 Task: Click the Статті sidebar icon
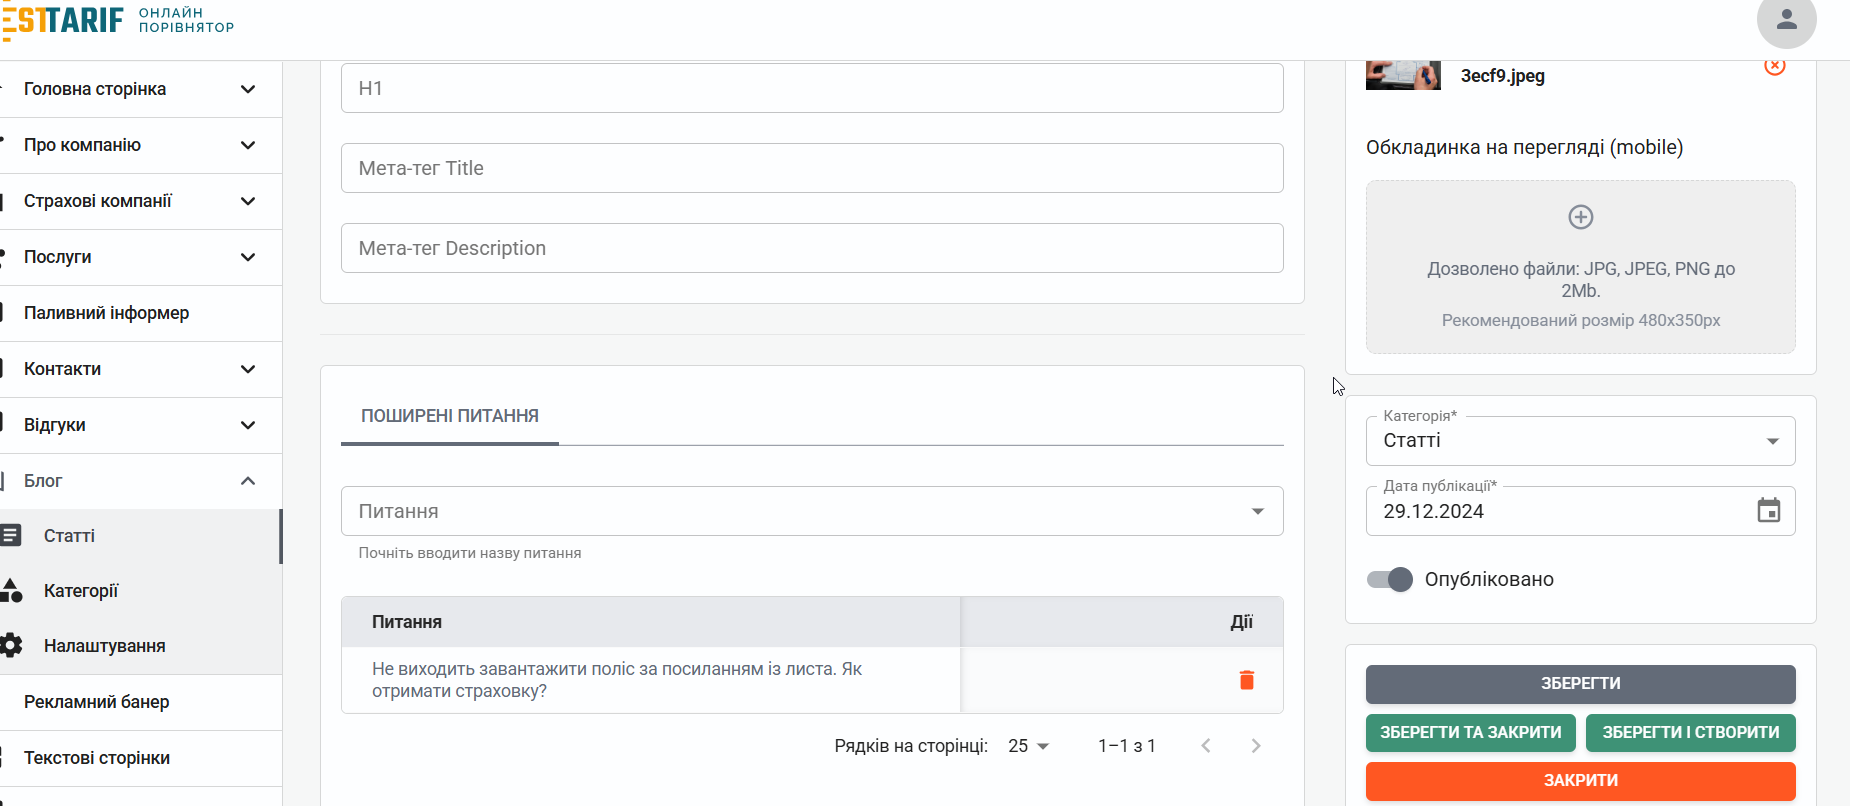click(x=11, y=536)
